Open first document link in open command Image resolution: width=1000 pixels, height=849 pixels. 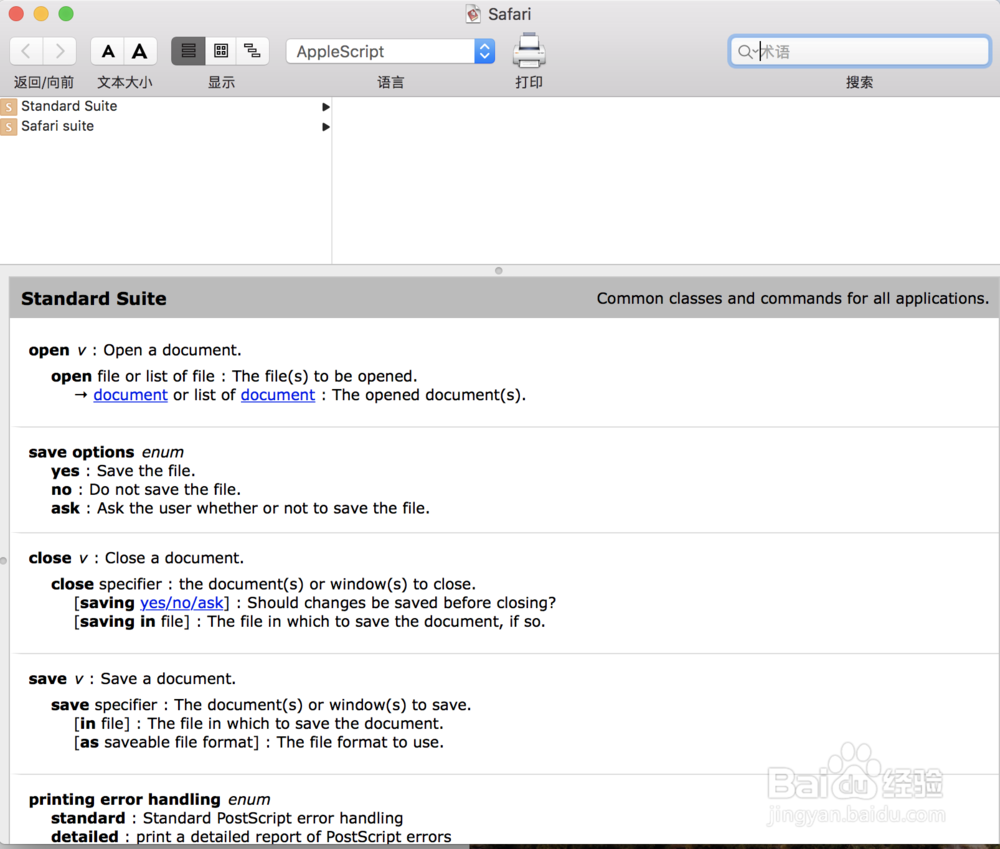(130, 395)
